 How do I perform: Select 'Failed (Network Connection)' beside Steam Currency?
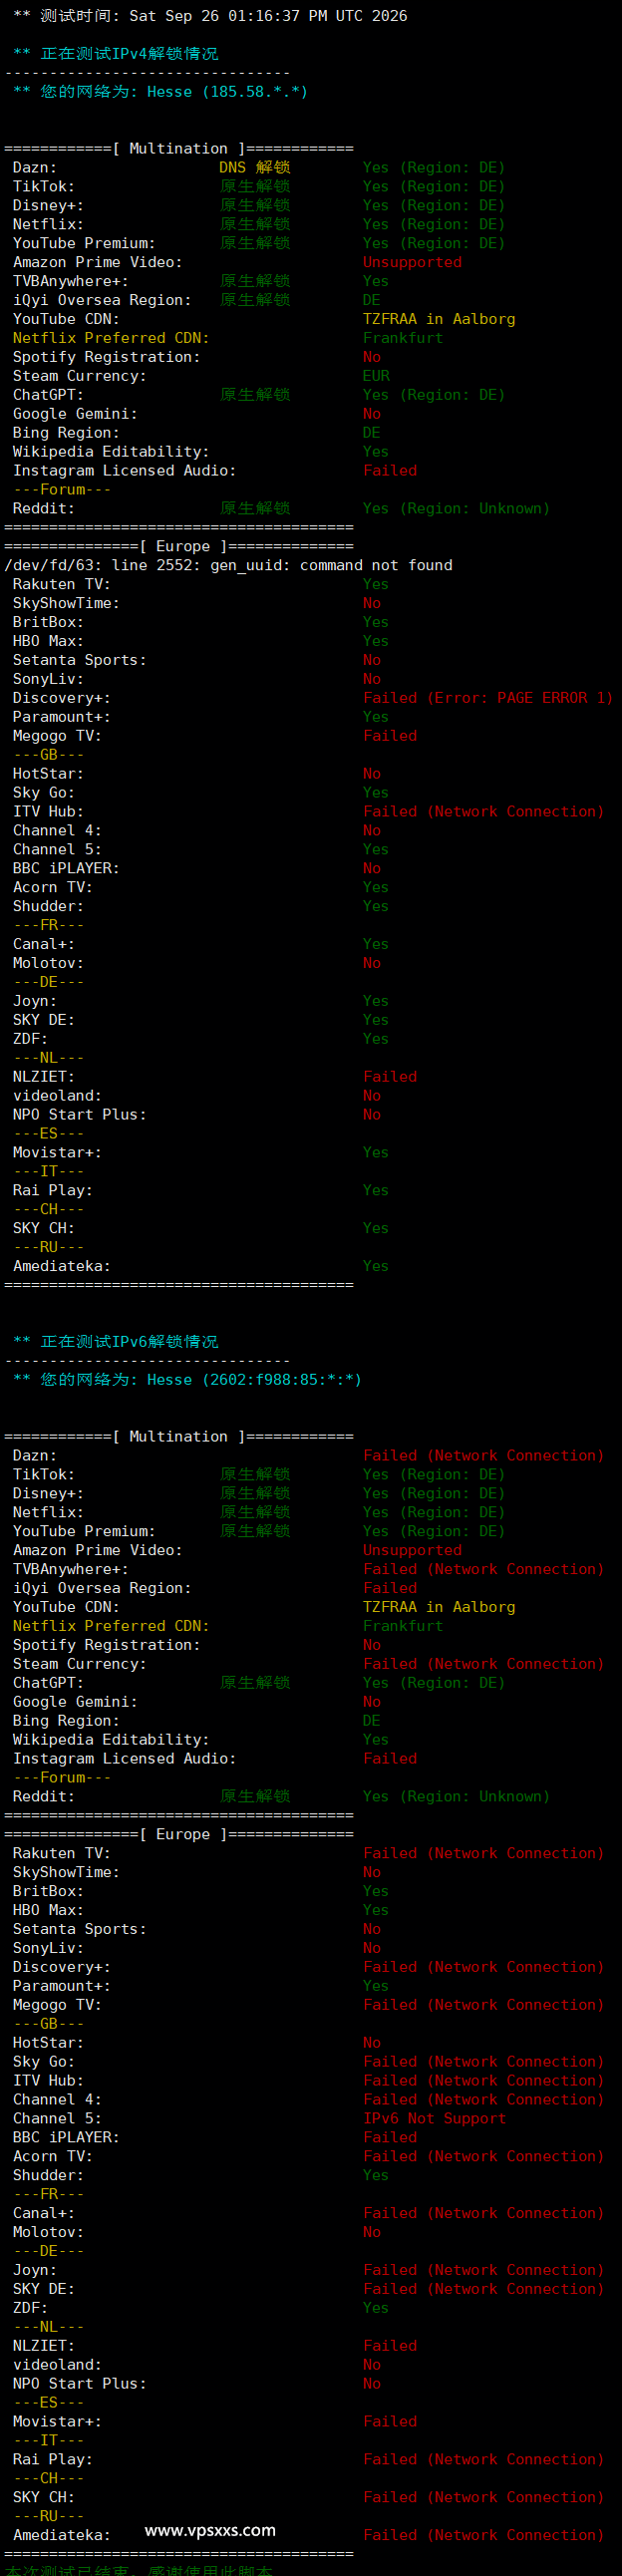tap(484, 1664)
